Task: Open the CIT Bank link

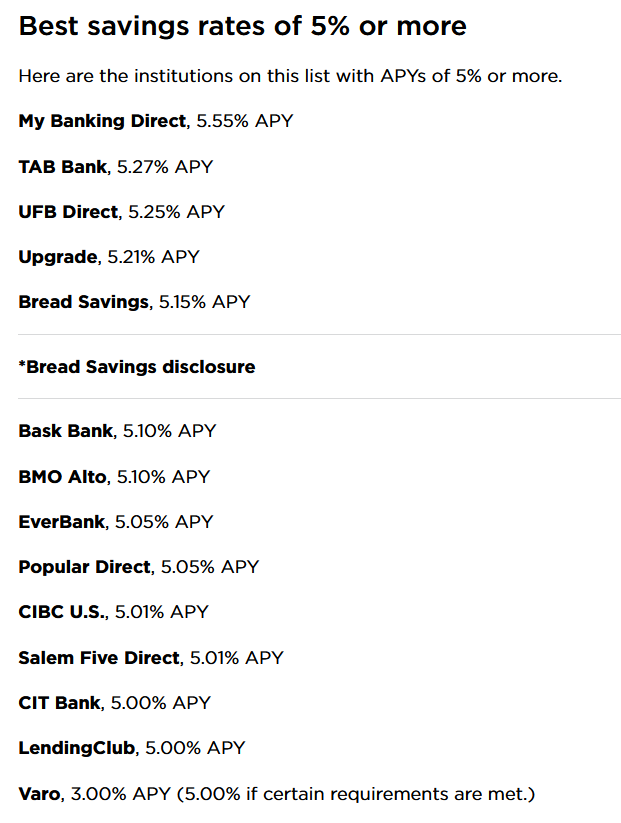Action: point(60,703)
